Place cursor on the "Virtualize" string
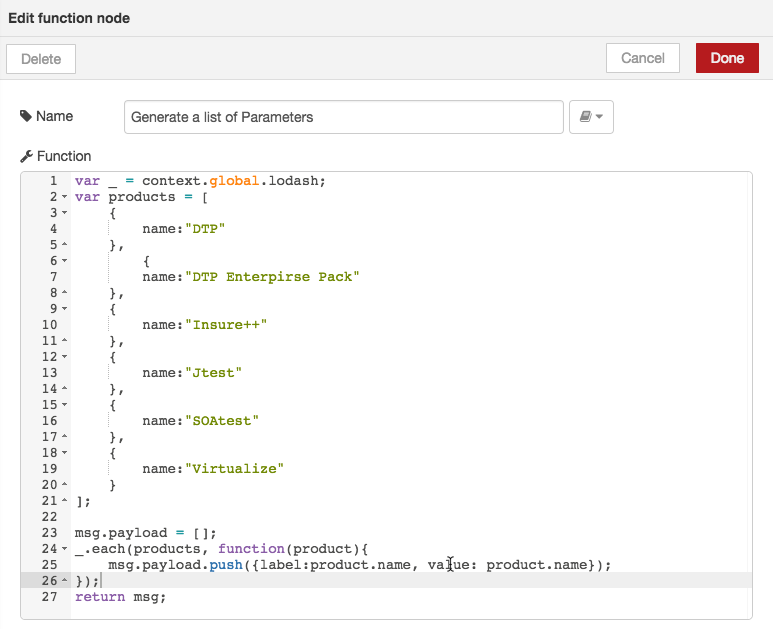773x629 pixels. point(234,468)
